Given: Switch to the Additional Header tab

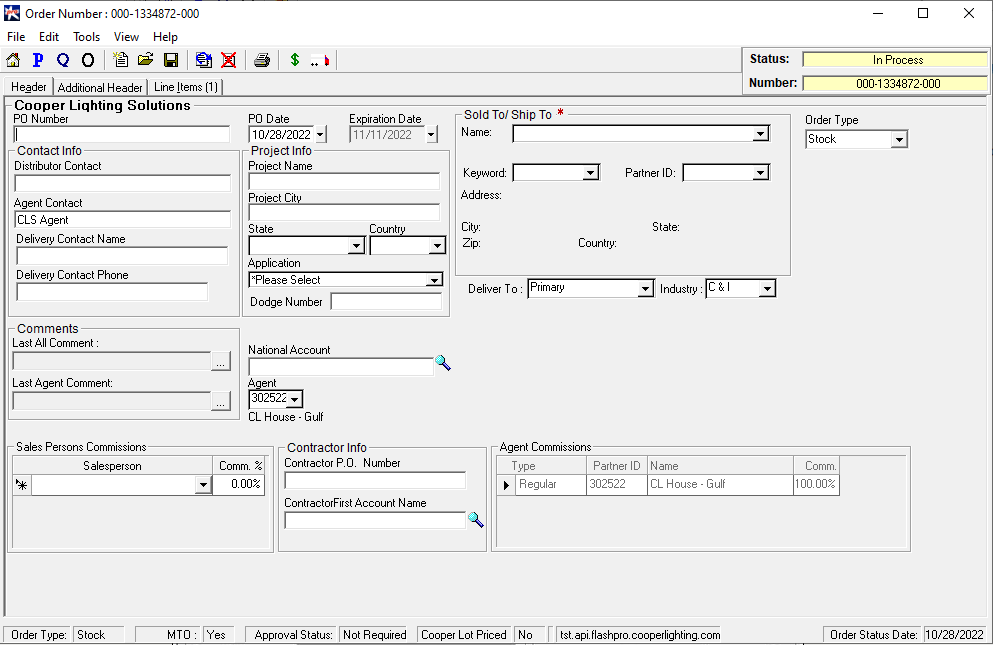Looking at the screenshot, I should [x=100, y=87].
